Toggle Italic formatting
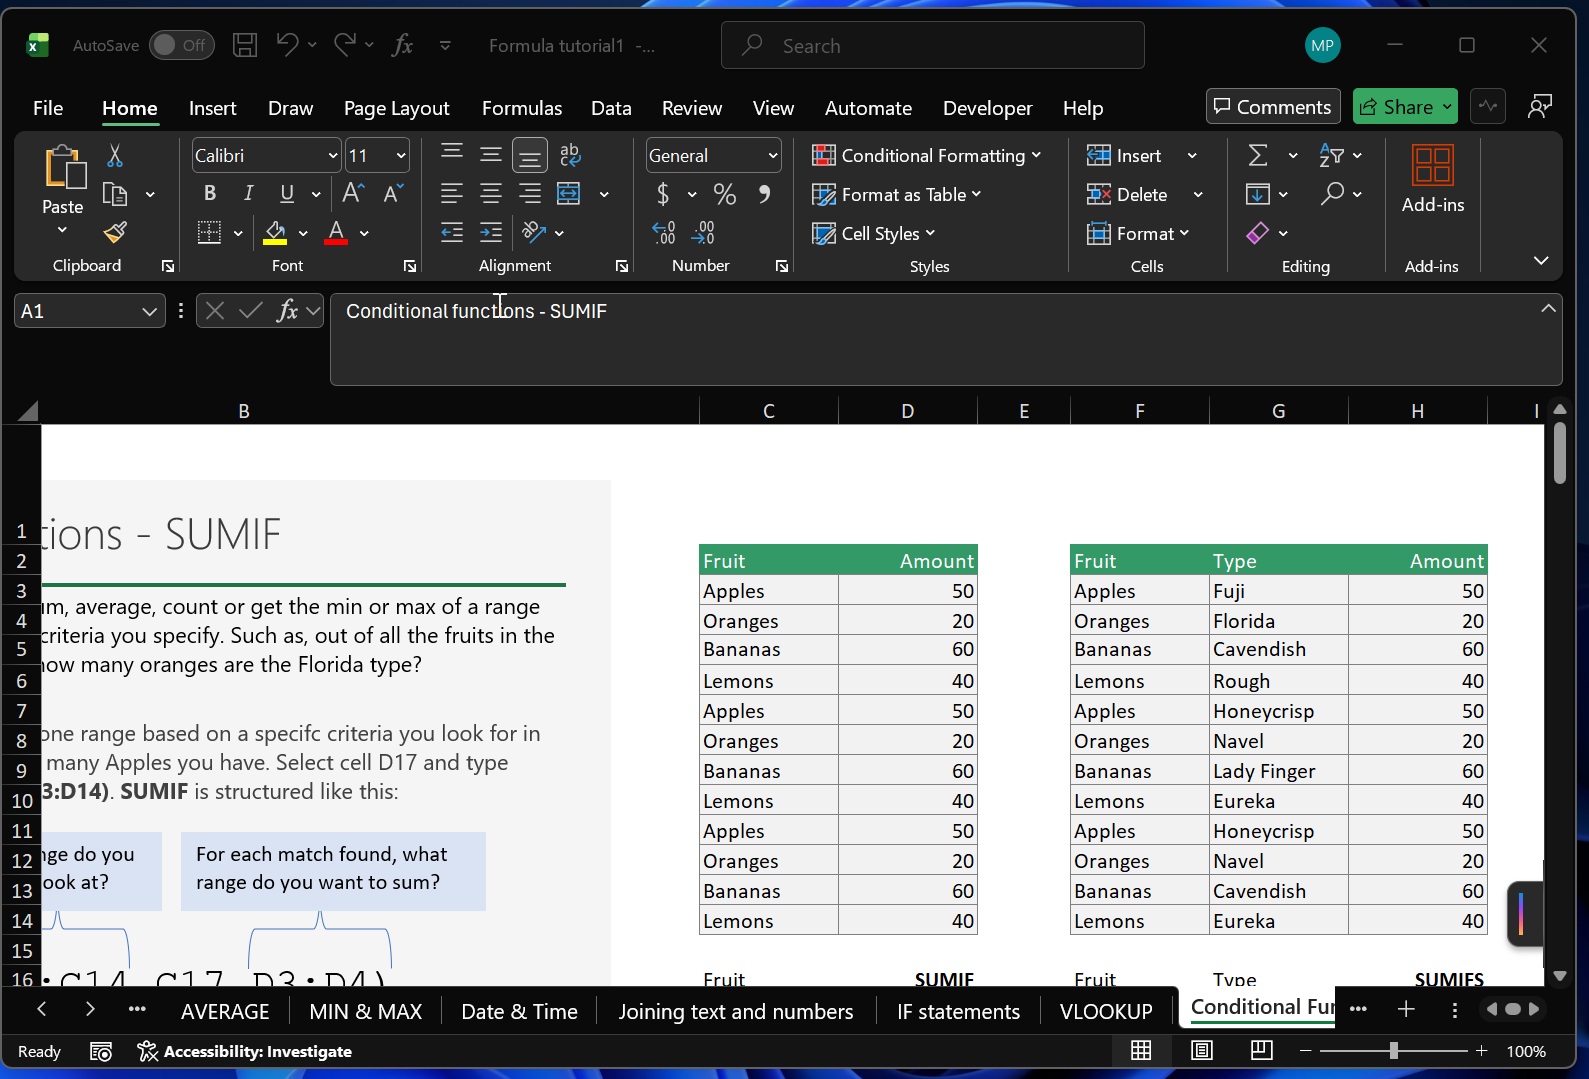The image size is (1589, 1079). (x=248, y=193)
